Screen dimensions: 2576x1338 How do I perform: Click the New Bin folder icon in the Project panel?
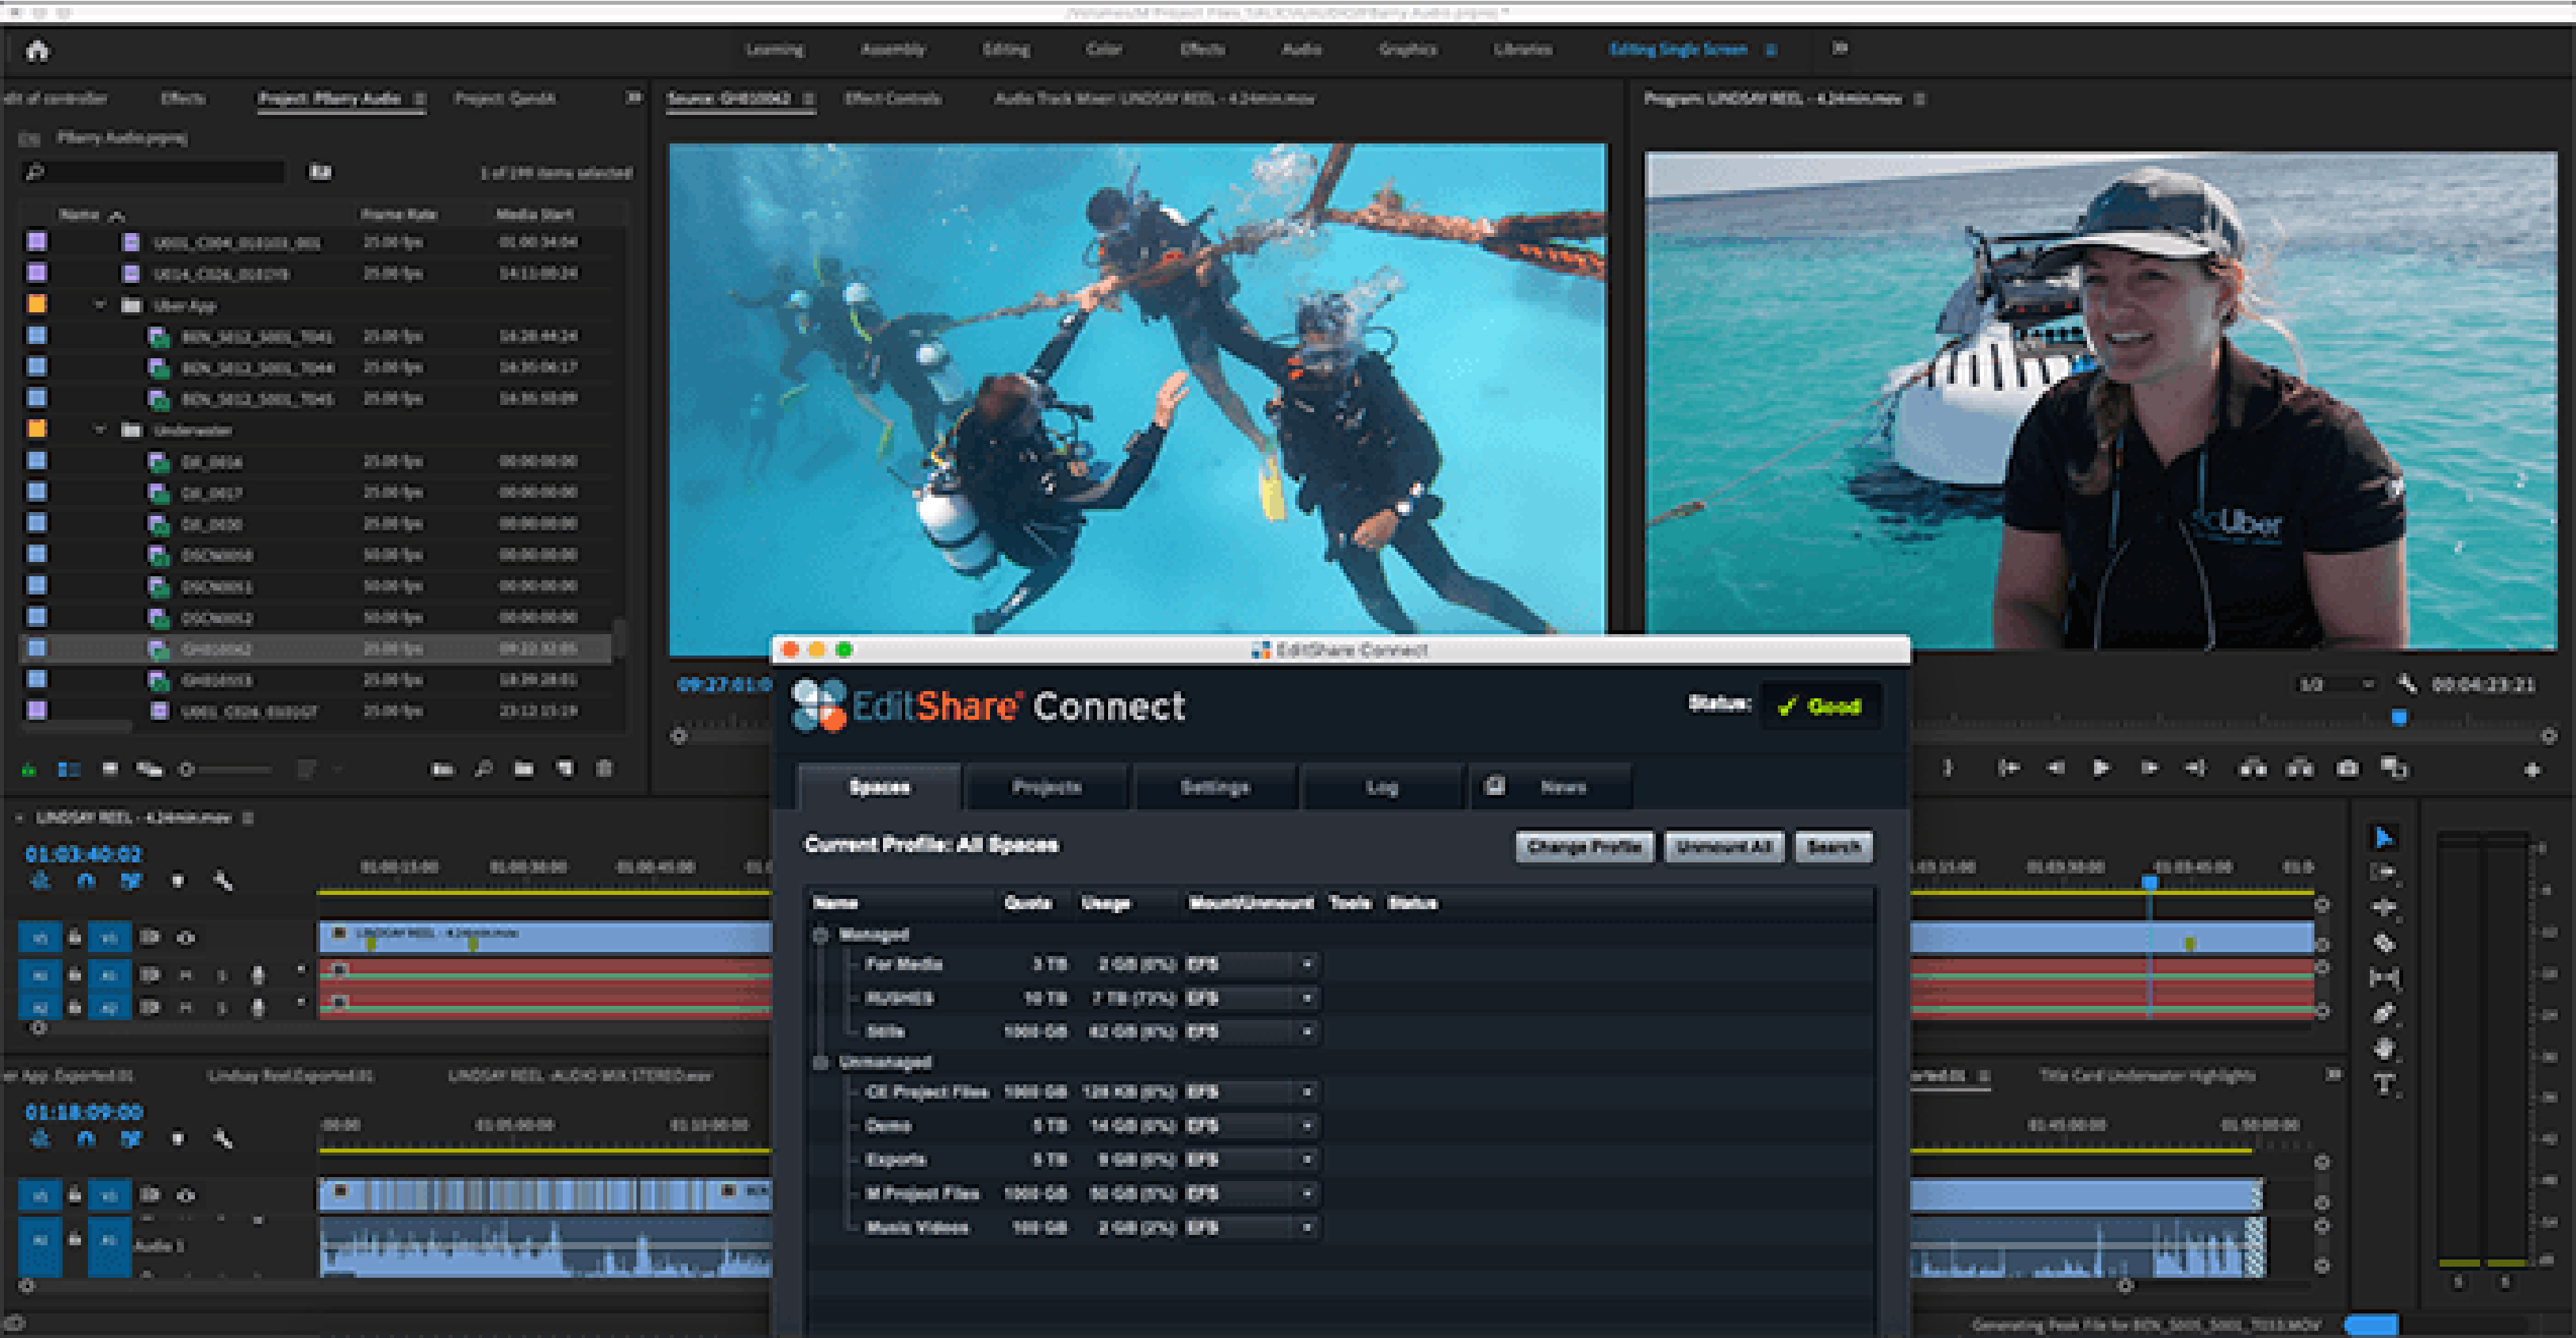pos(523,768)
